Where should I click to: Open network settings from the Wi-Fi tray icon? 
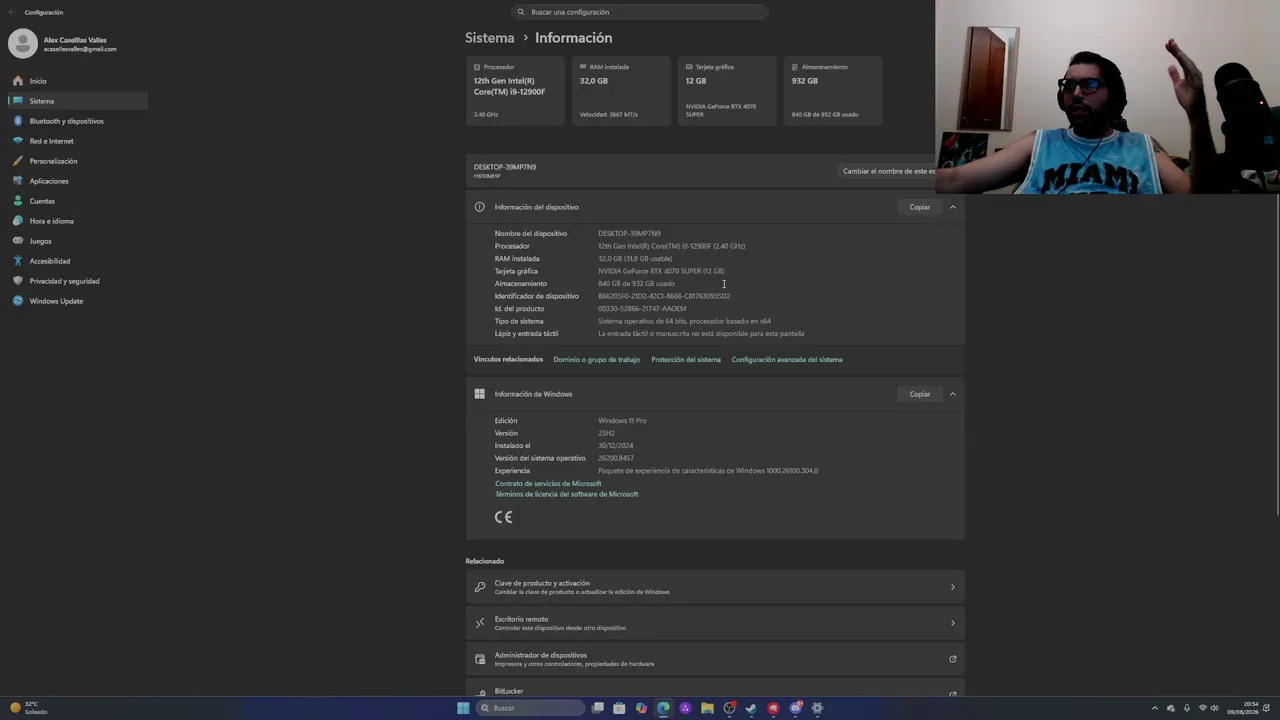[1202, 708]
